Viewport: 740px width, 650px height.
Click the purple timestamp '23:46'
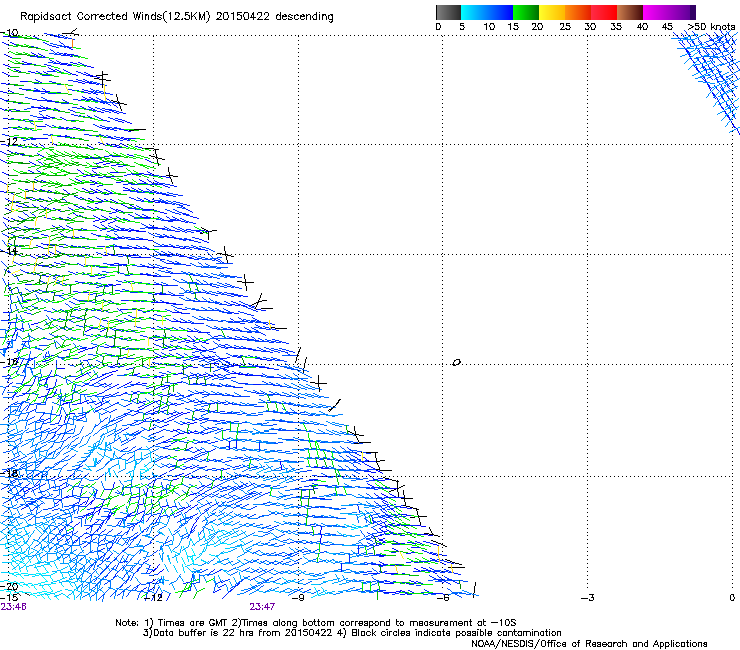[x=13, y=607]
